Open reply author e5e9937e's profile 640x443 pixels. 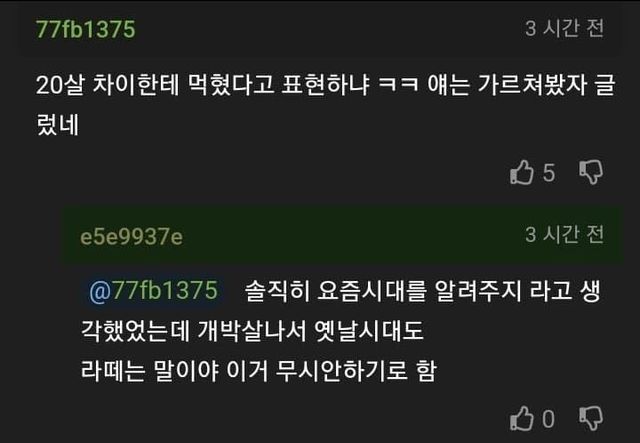[131, 236]
